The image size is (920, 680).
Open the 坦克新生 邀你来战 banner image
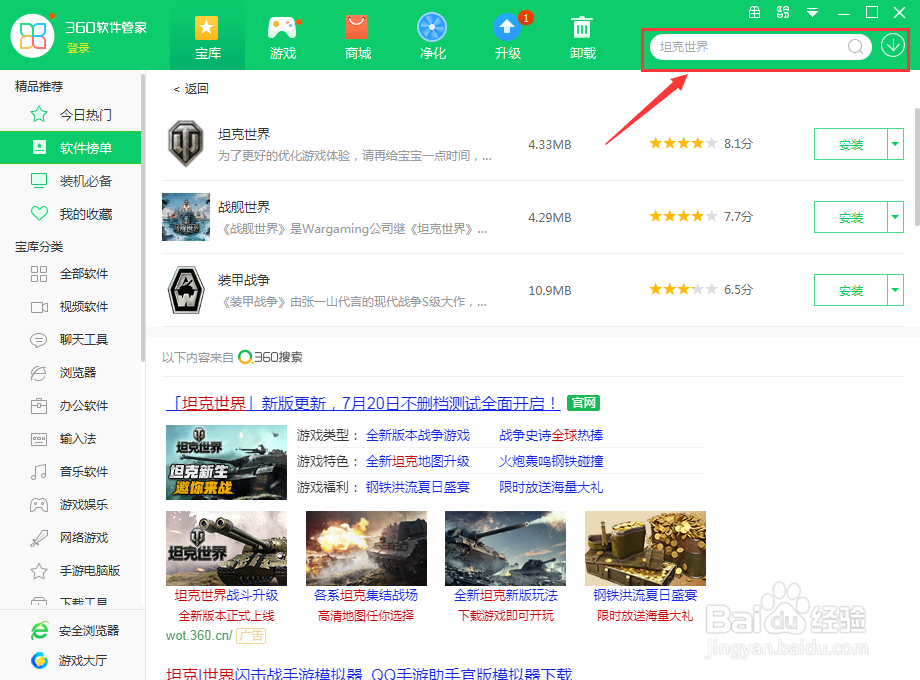[226, 462]
